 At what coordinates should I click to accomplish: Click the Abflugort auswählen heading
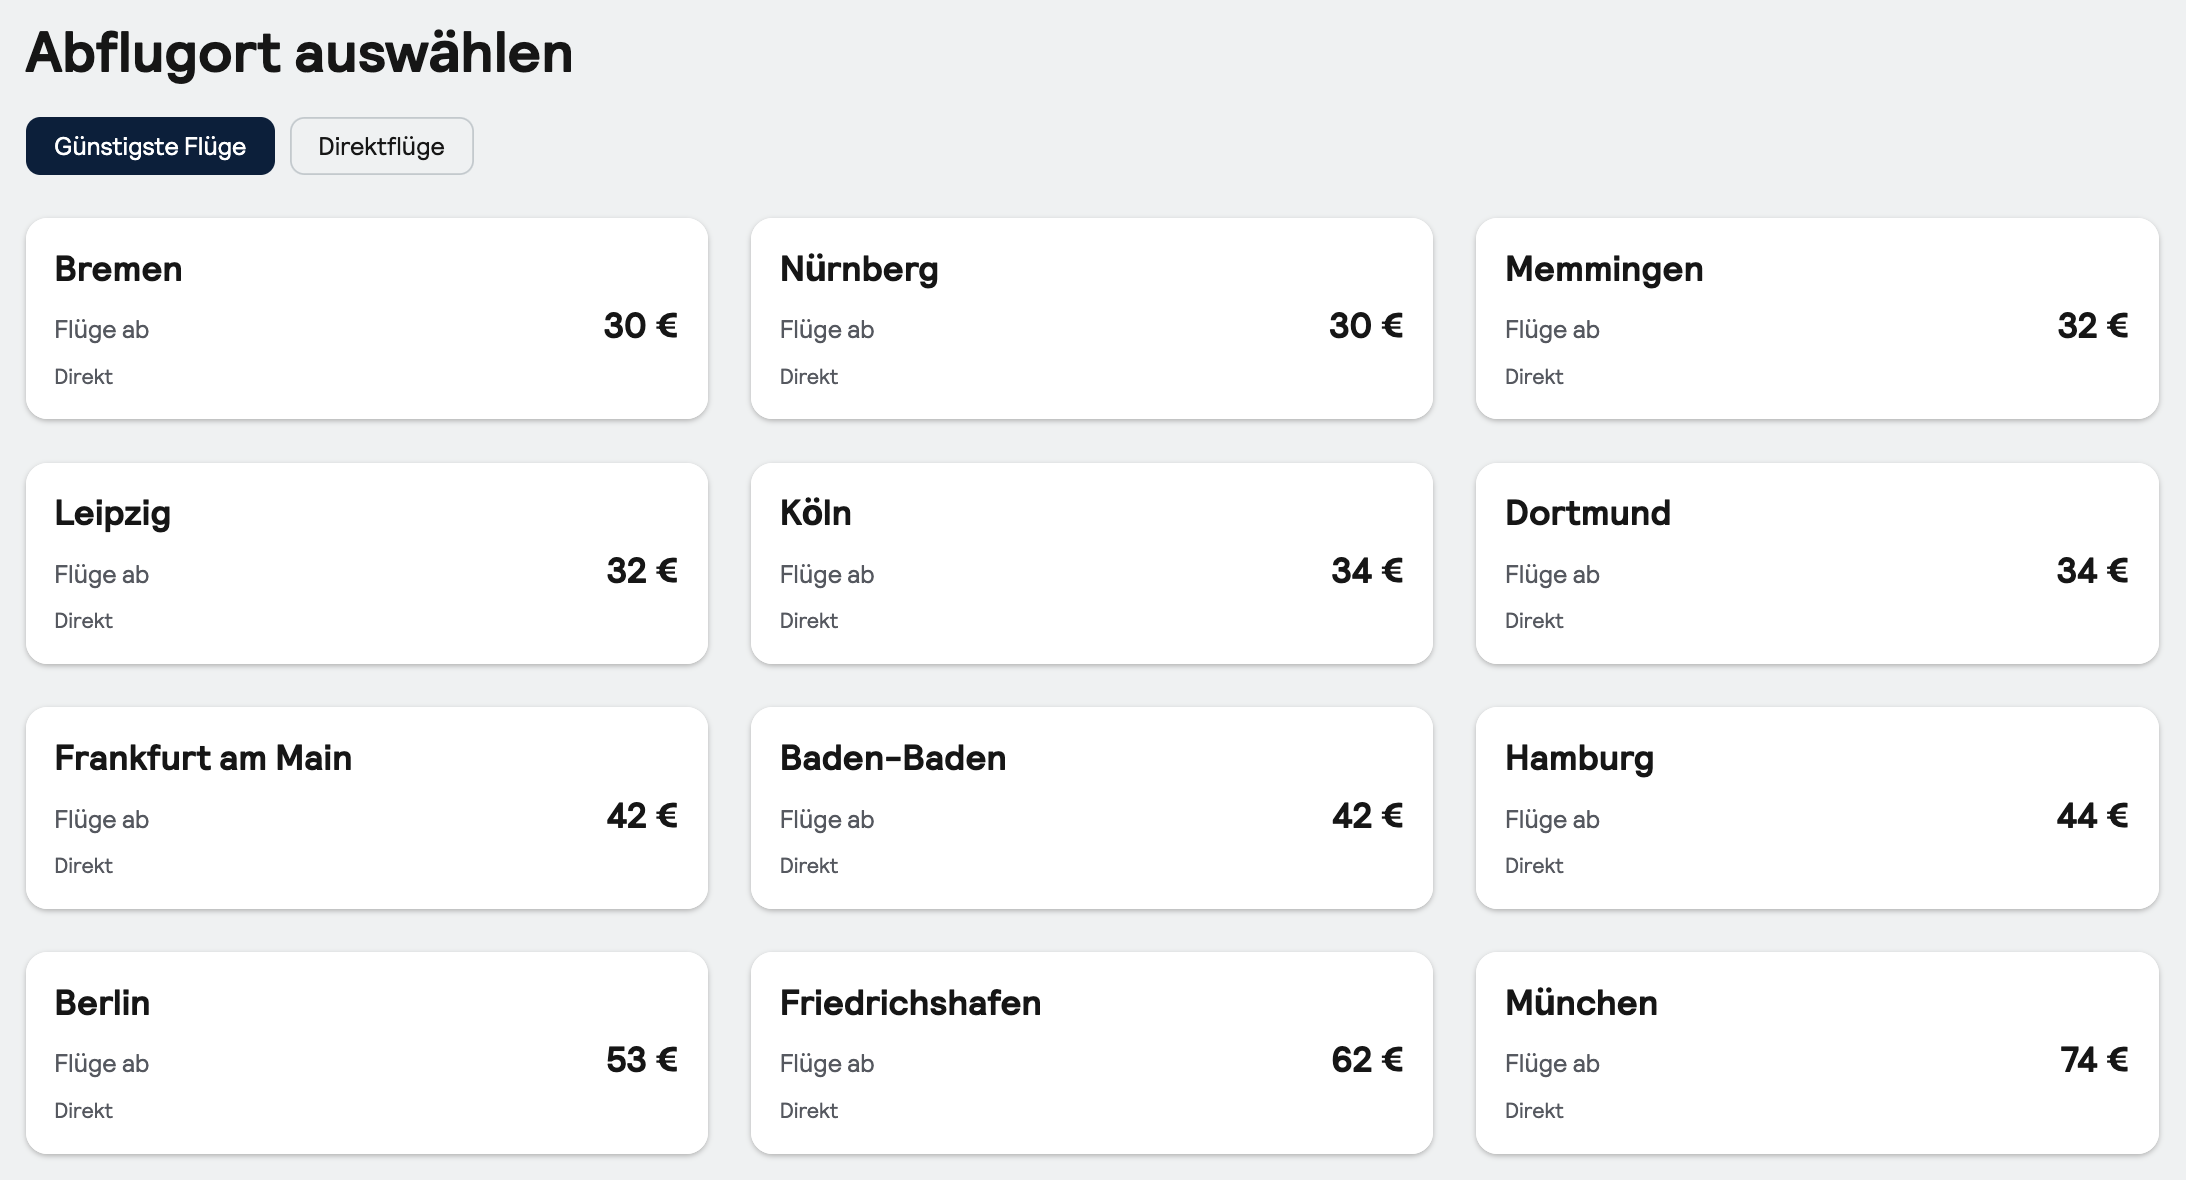coord(299,52)
